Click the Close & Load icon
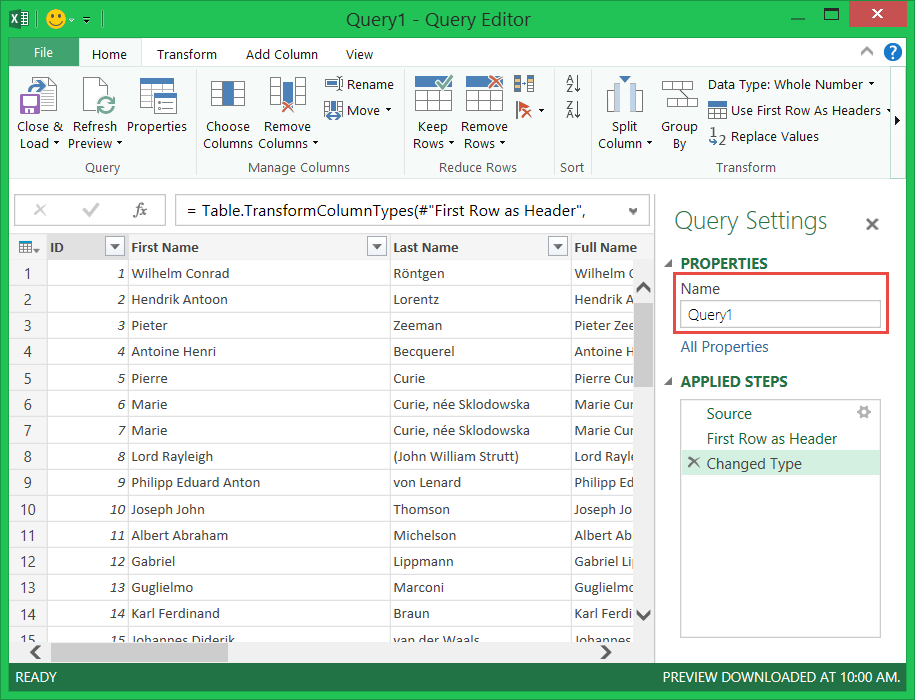The height and width of the screenshot is (700, 915). [x=38, y=97]
